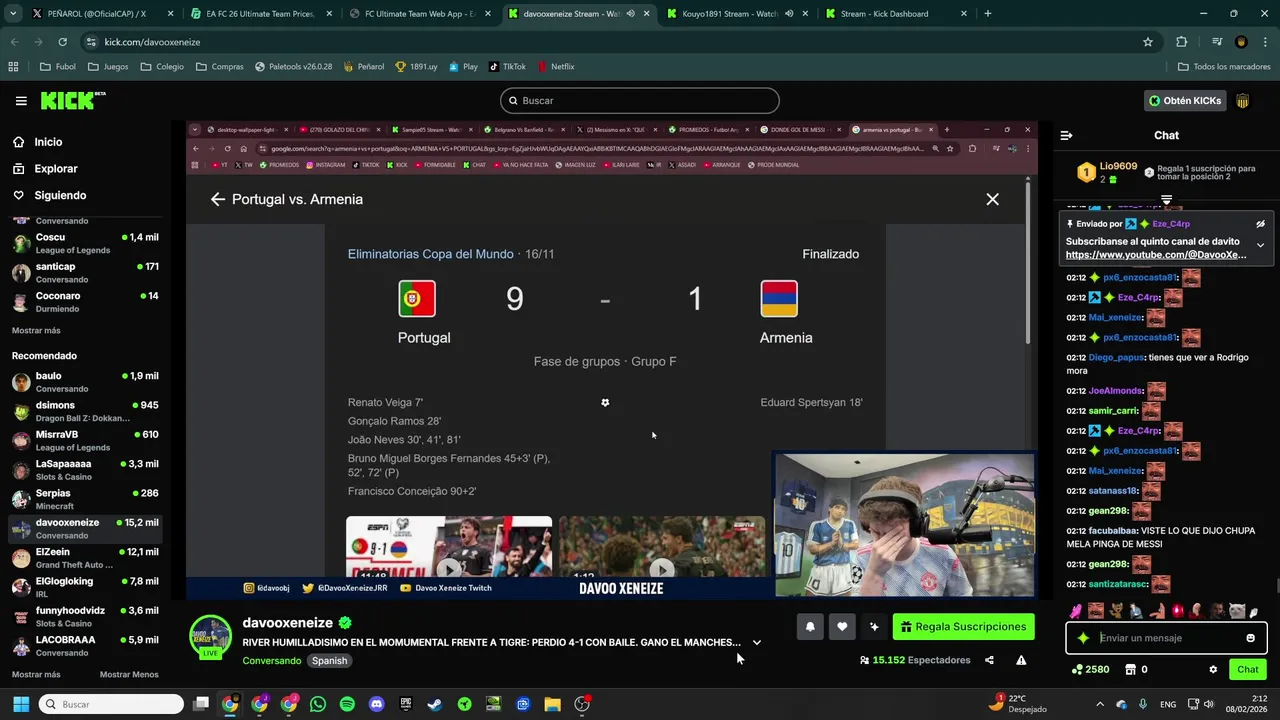The image size is (1280, 720).
Task: Open Epic Games from the taskbar
Action: pos(406,704)
